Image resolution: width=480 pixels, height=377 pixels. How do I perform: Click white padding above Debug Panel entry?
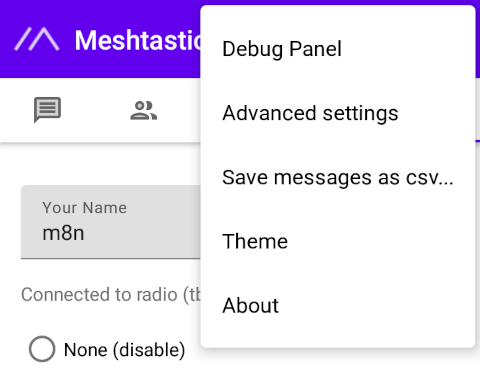(x=338, y=11)
